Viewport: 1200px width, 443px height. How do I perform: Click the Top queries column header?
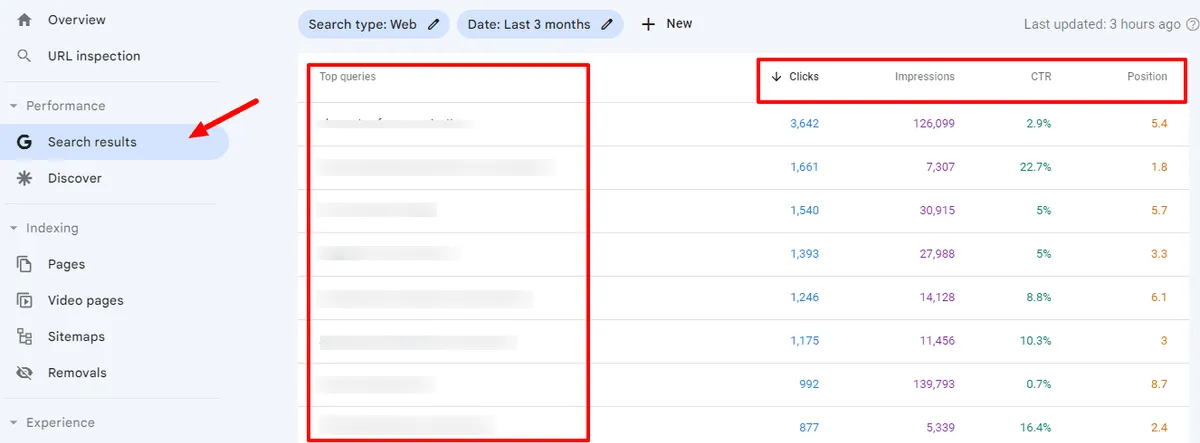click(x=347, y=76)
